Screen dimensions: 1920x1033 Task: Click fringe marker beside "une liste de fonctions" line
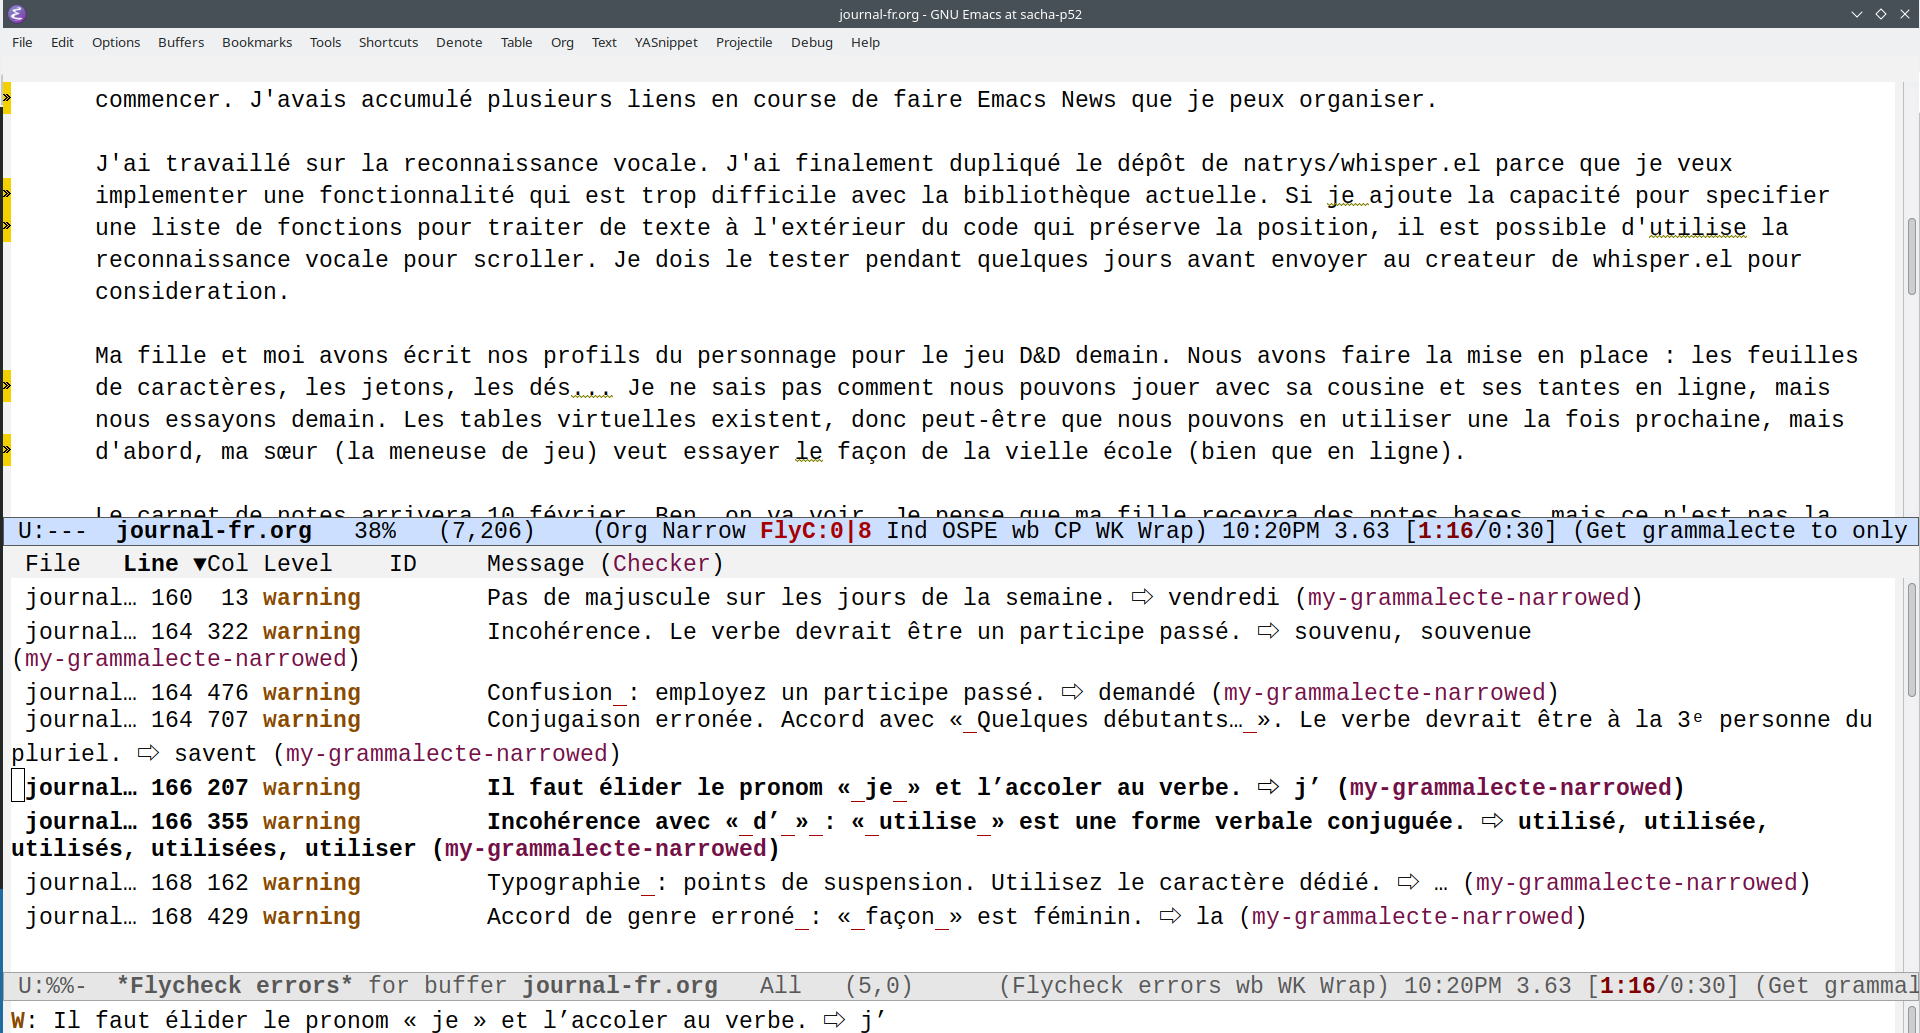click(7, 226)
